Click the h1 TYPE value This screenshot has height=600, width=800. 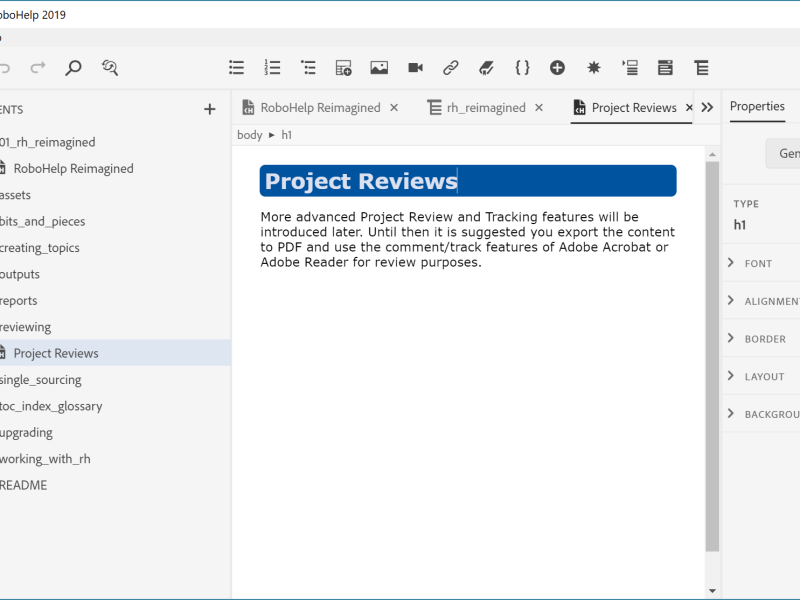pos(740,225)
